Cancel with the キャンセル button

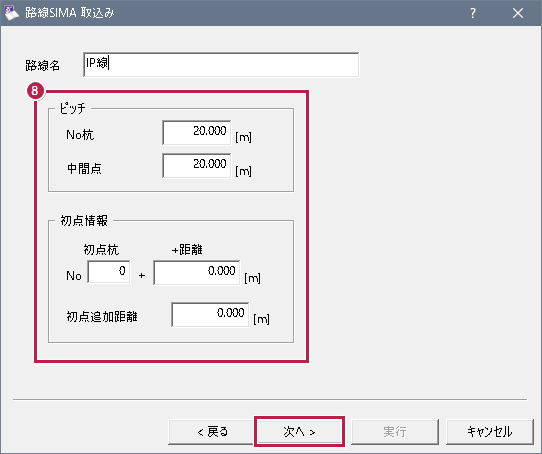(490, 432)
